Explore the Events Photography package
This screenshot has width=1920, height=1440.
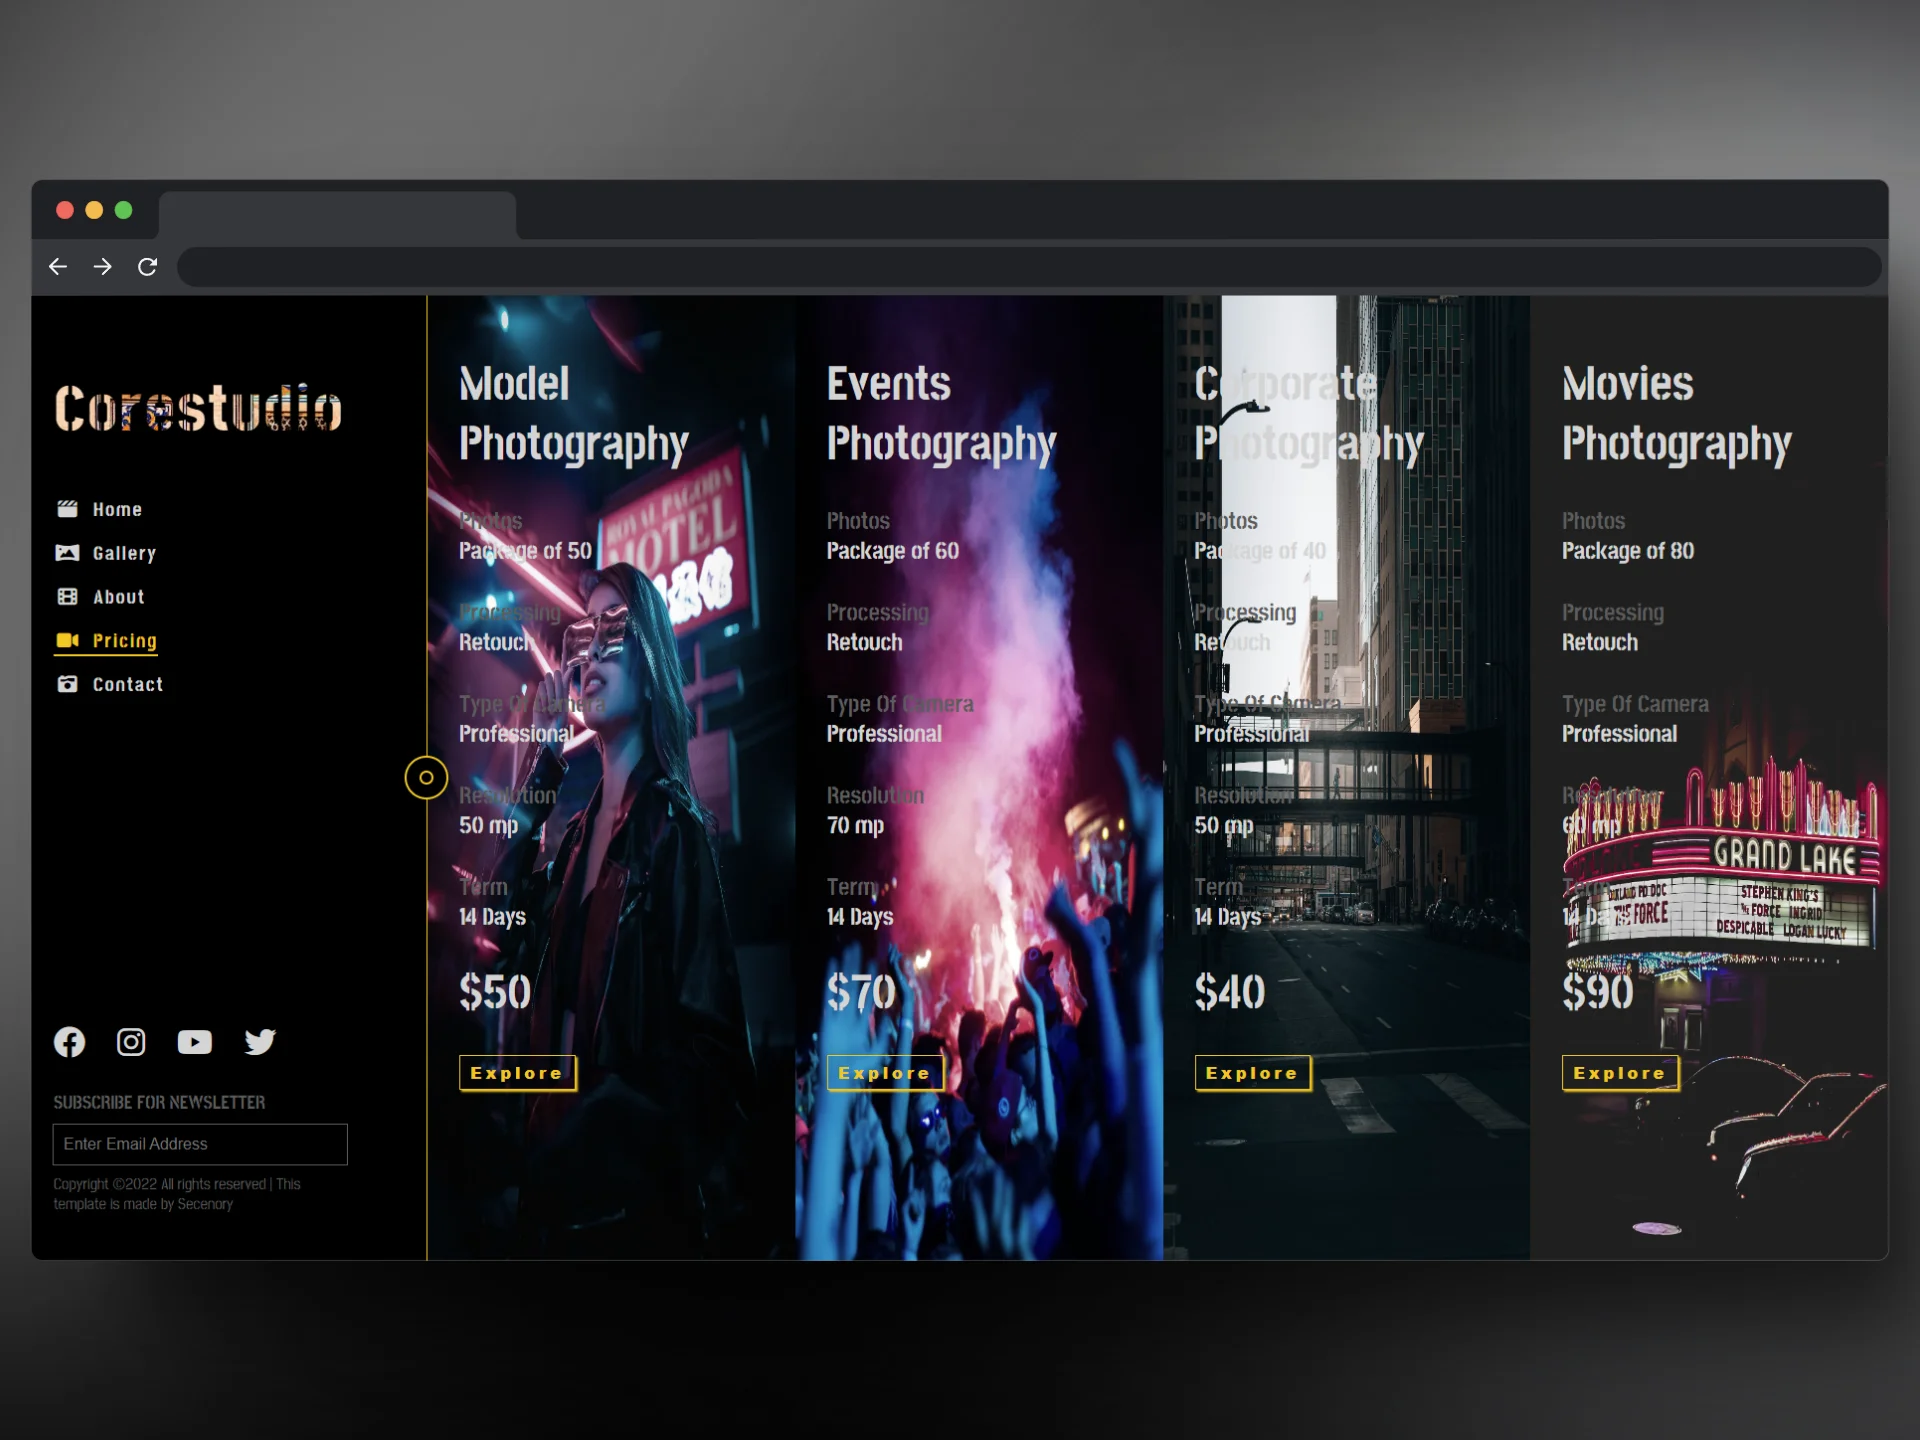point(884,1073)
